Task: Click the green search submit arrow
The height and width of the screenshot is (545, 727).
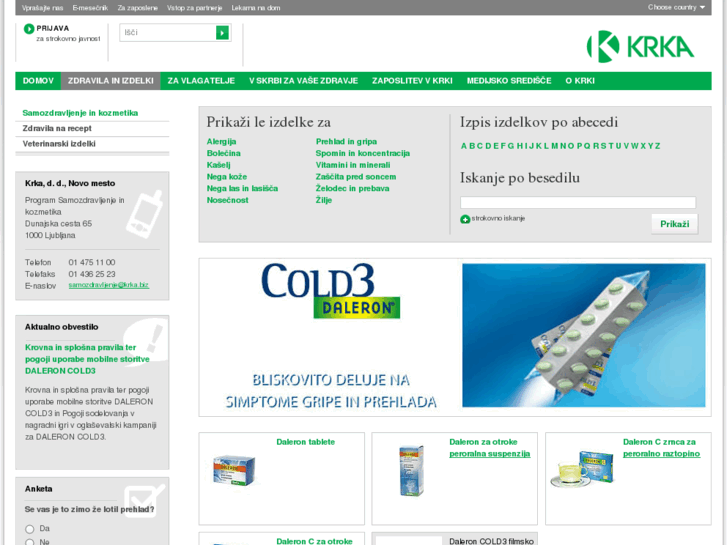Action: (x=223, y=33)
